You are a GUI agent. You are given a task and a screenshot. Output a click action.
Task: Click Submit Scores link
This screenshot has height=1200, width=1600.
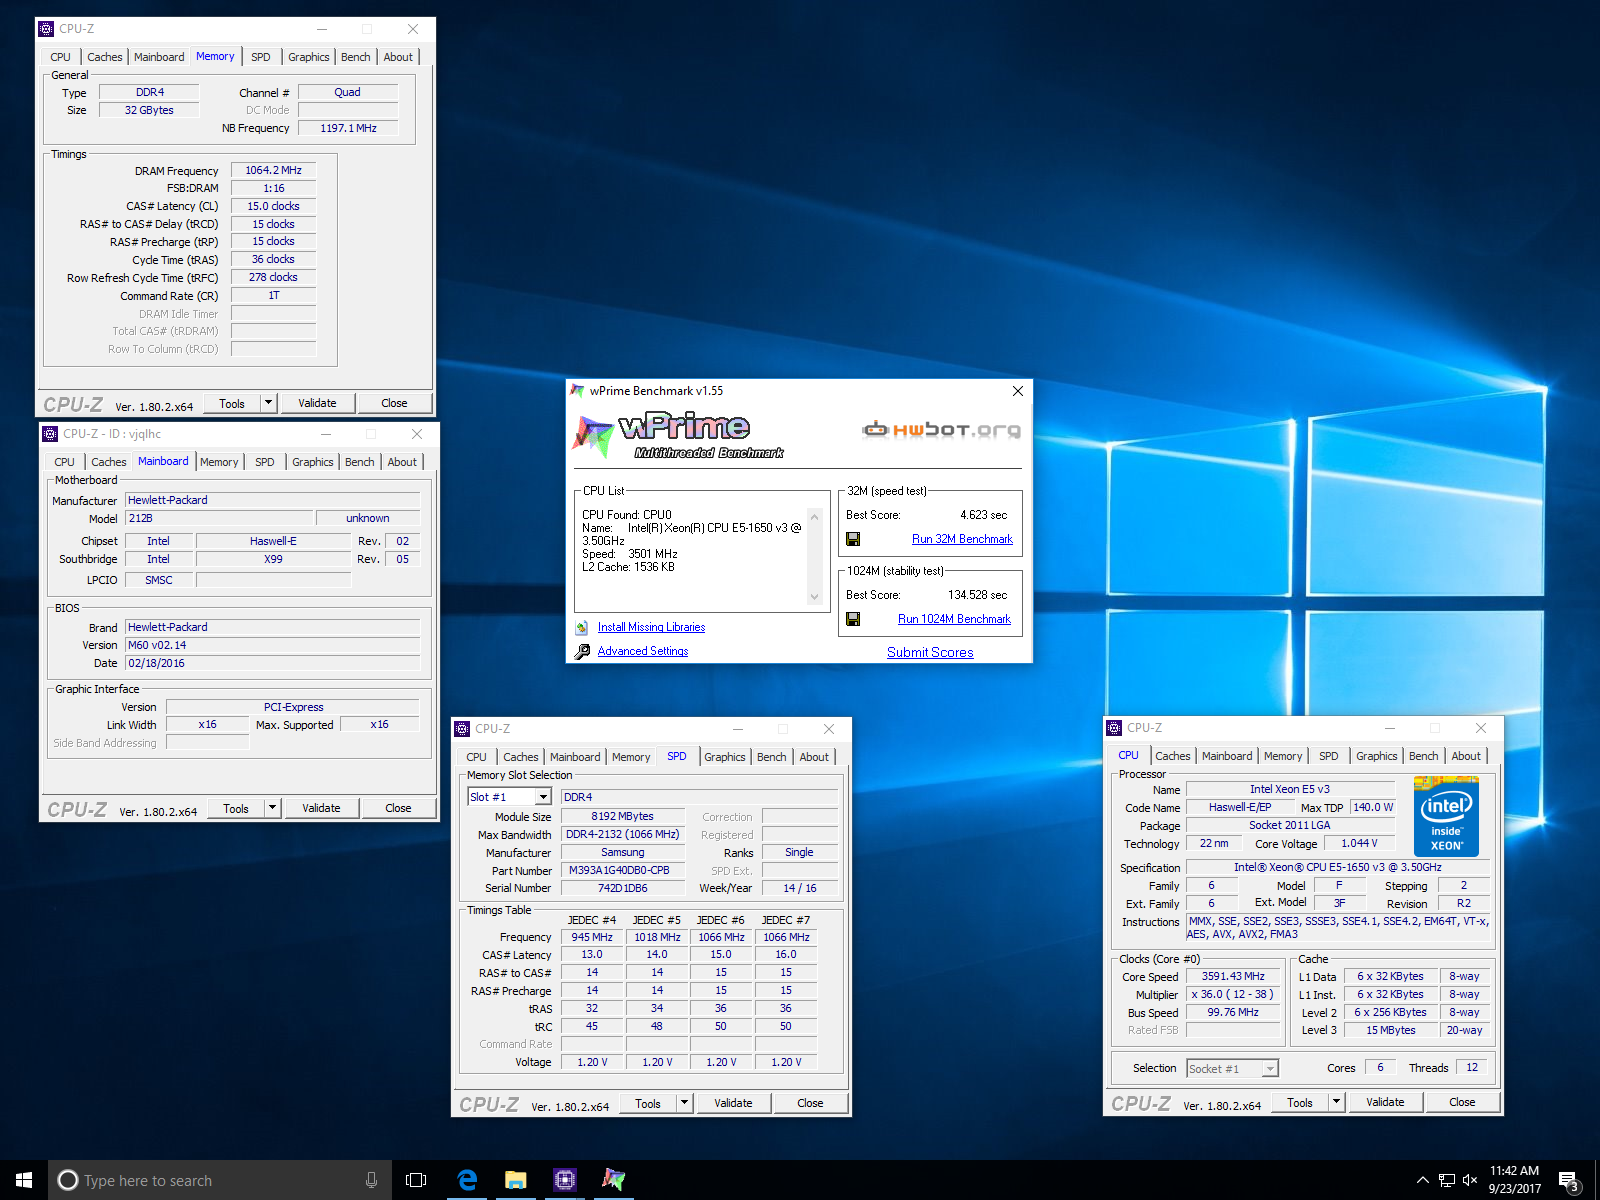[x=930, y=652]
